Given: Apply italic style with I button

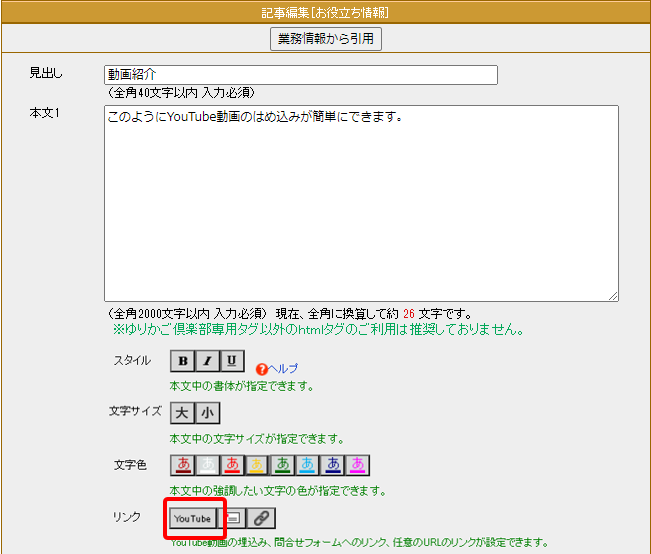Looking at the screenshot, I should pos(207,361).
